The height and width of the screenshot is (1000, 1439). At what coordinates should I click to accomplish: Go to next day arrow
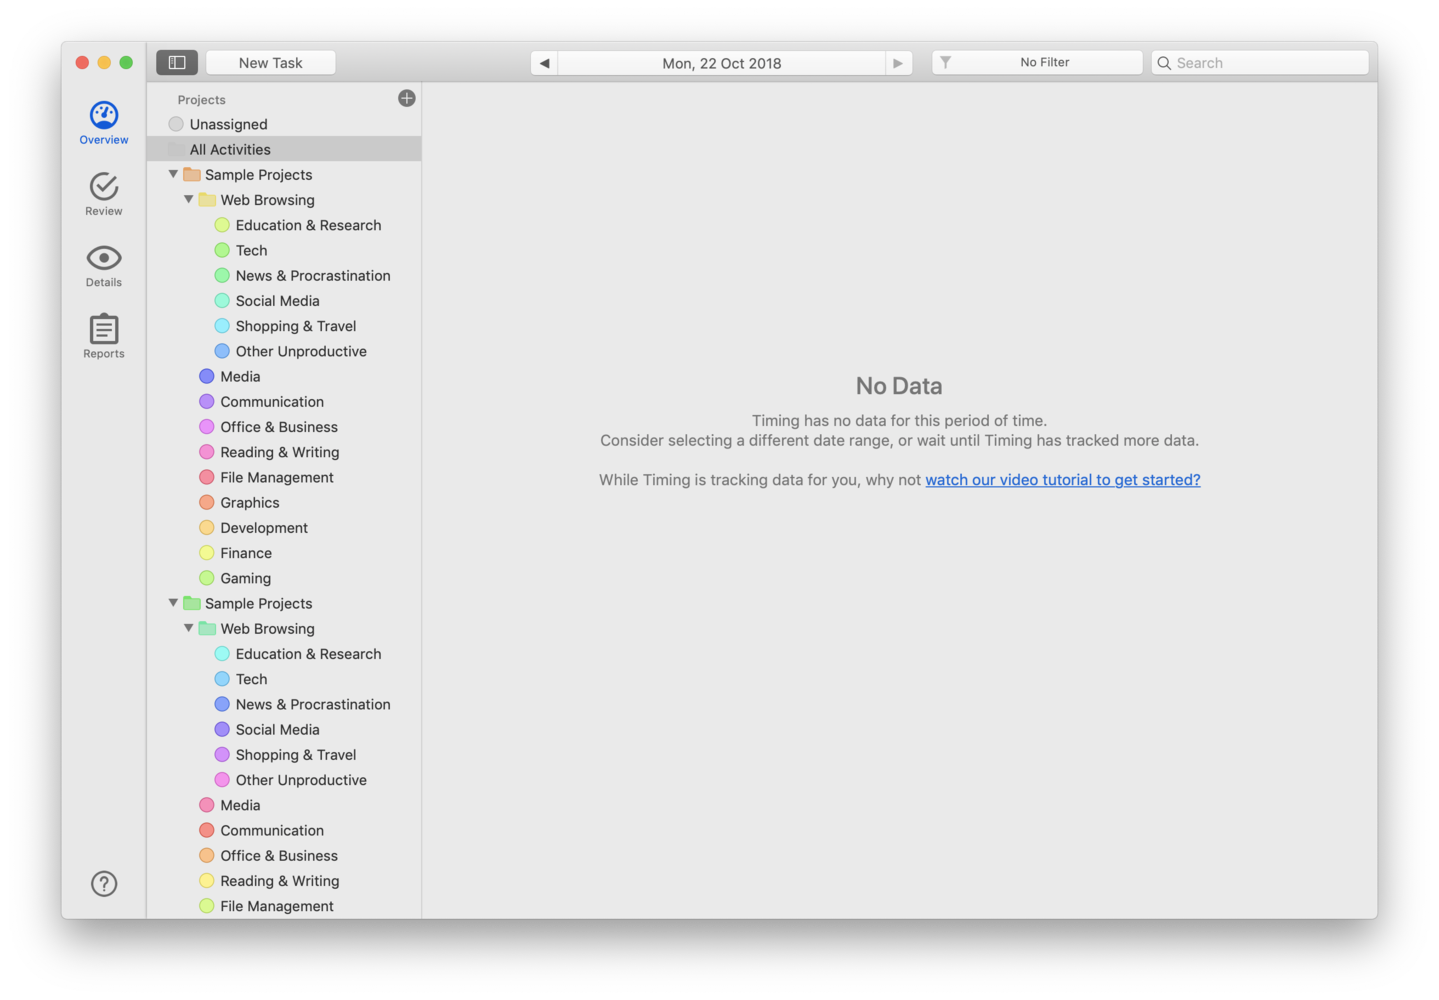click(898, 63)
